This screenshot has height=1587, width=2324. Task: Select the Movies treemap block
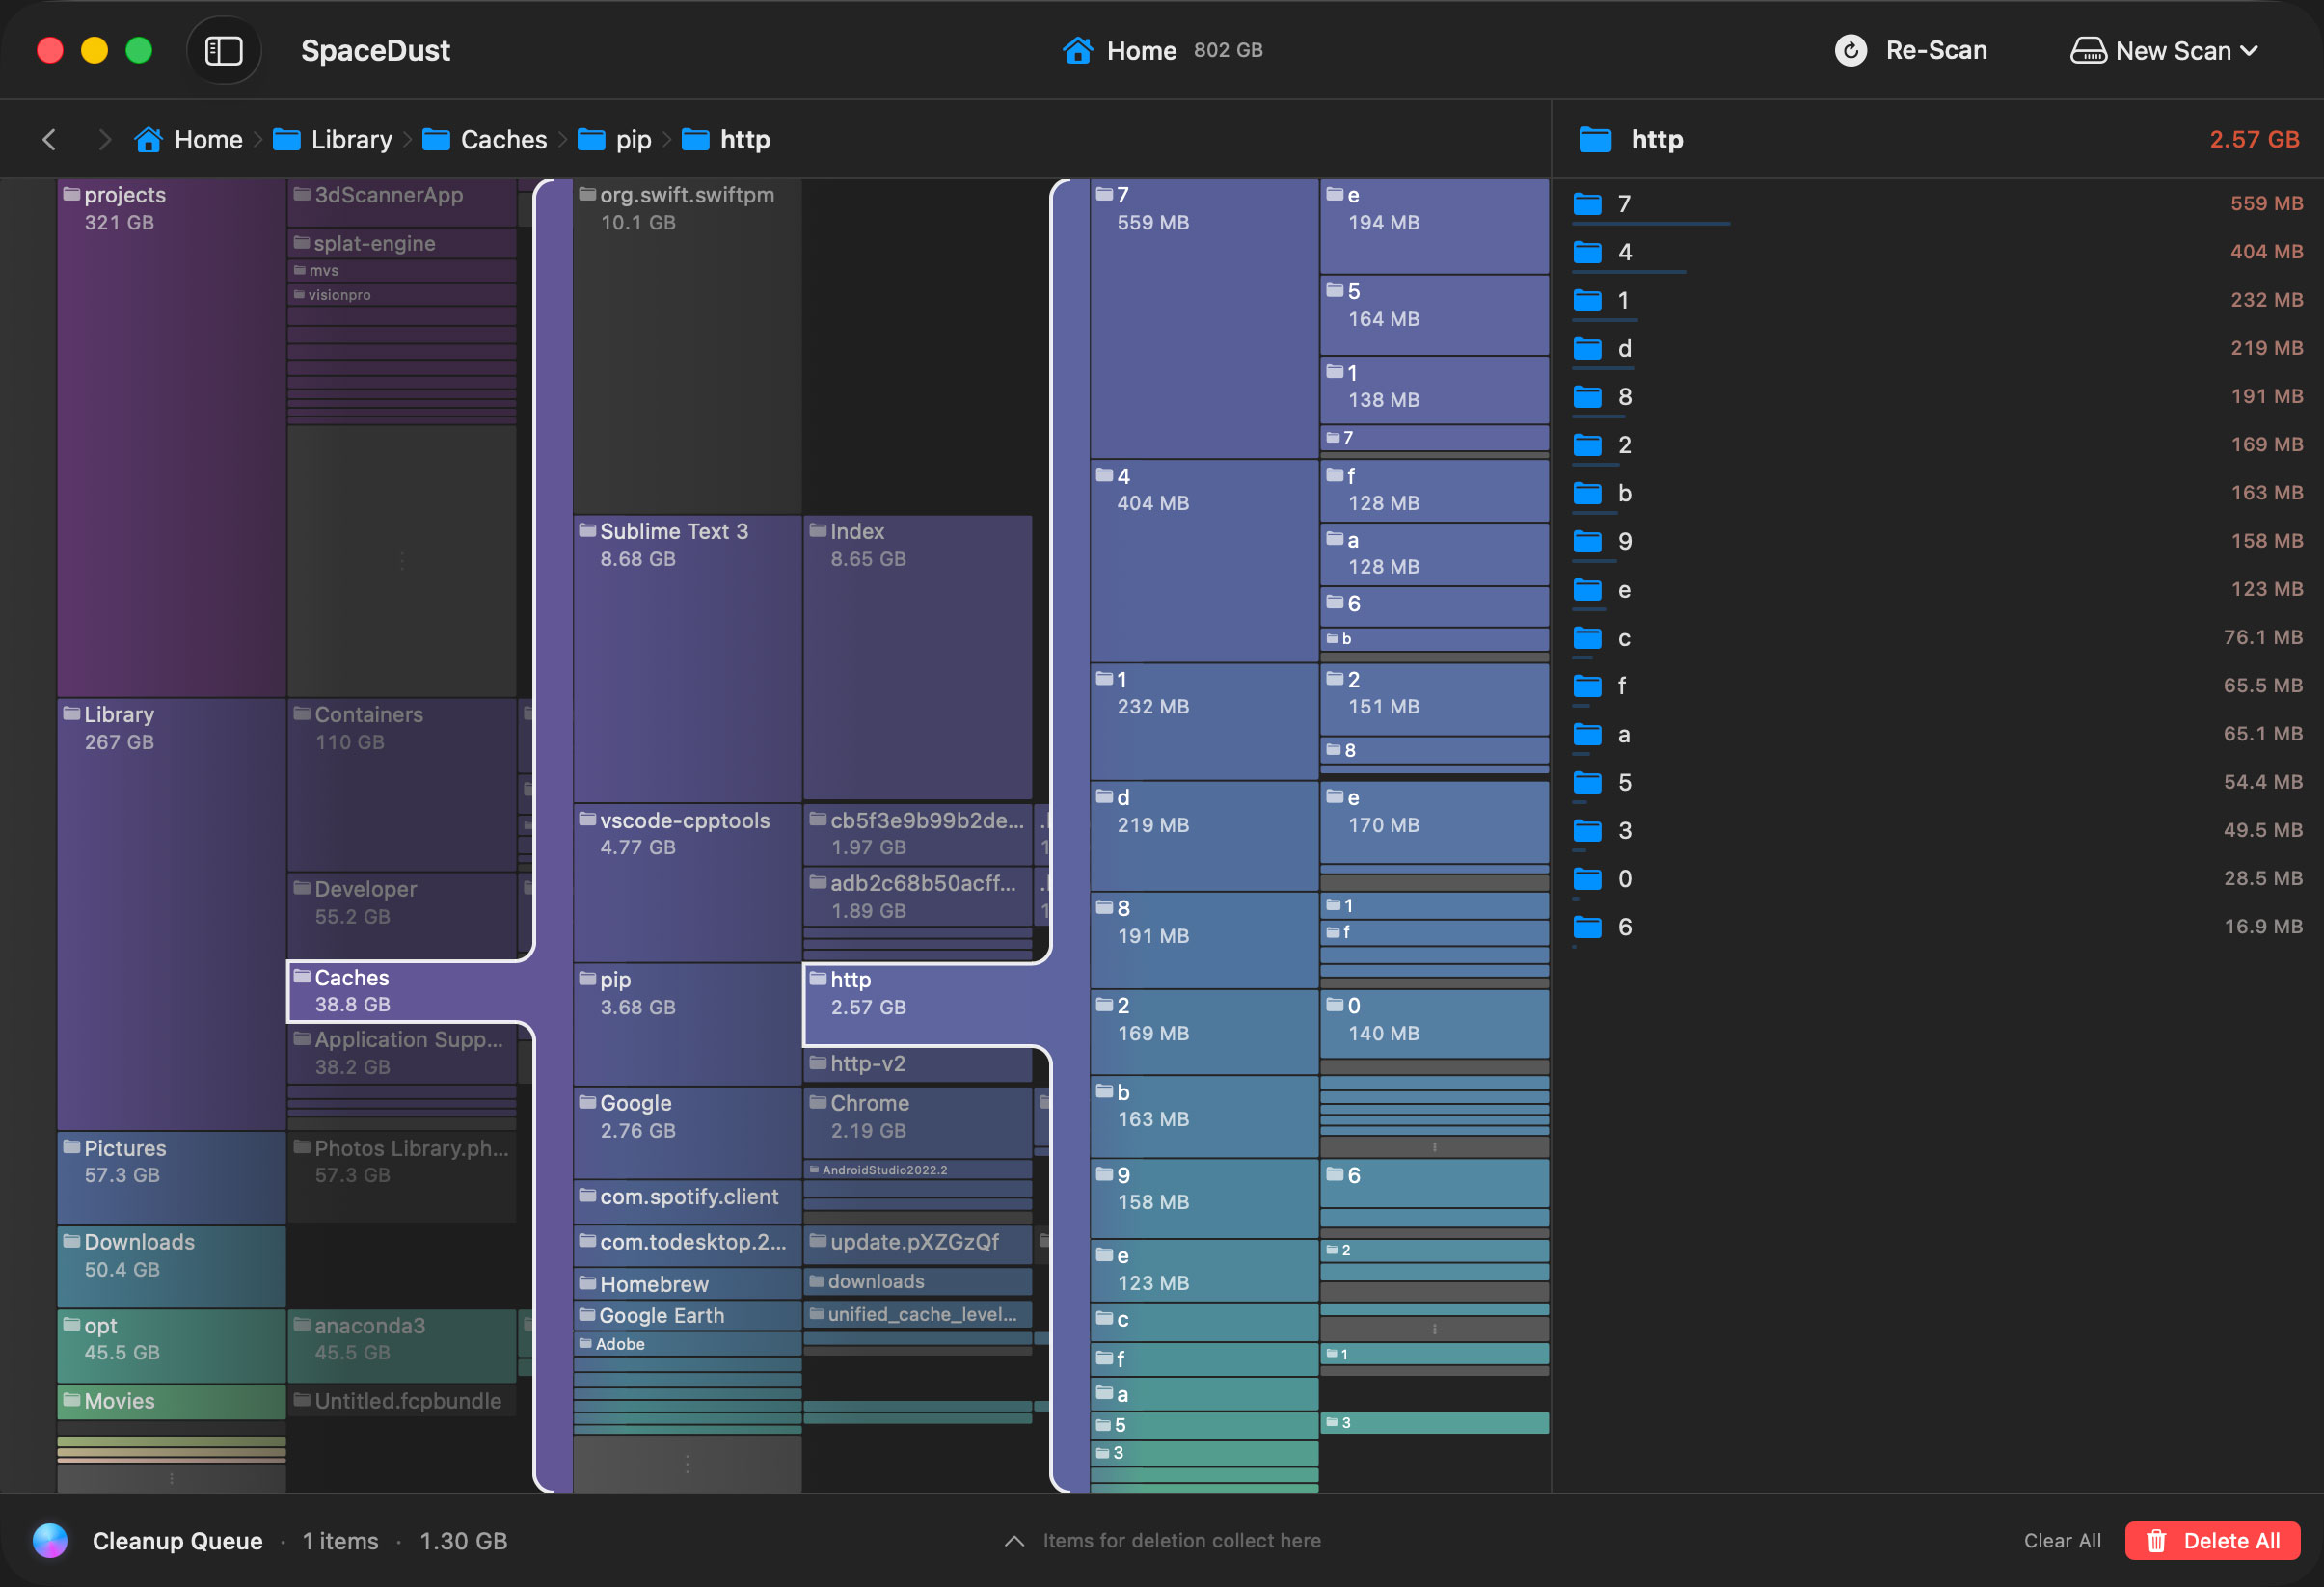(x=171, y=1401)
